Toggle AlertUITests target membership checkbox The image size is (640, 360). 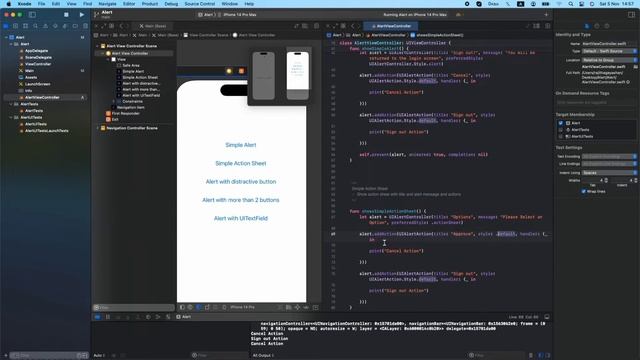pyautogui.click(x=560, y=136)
